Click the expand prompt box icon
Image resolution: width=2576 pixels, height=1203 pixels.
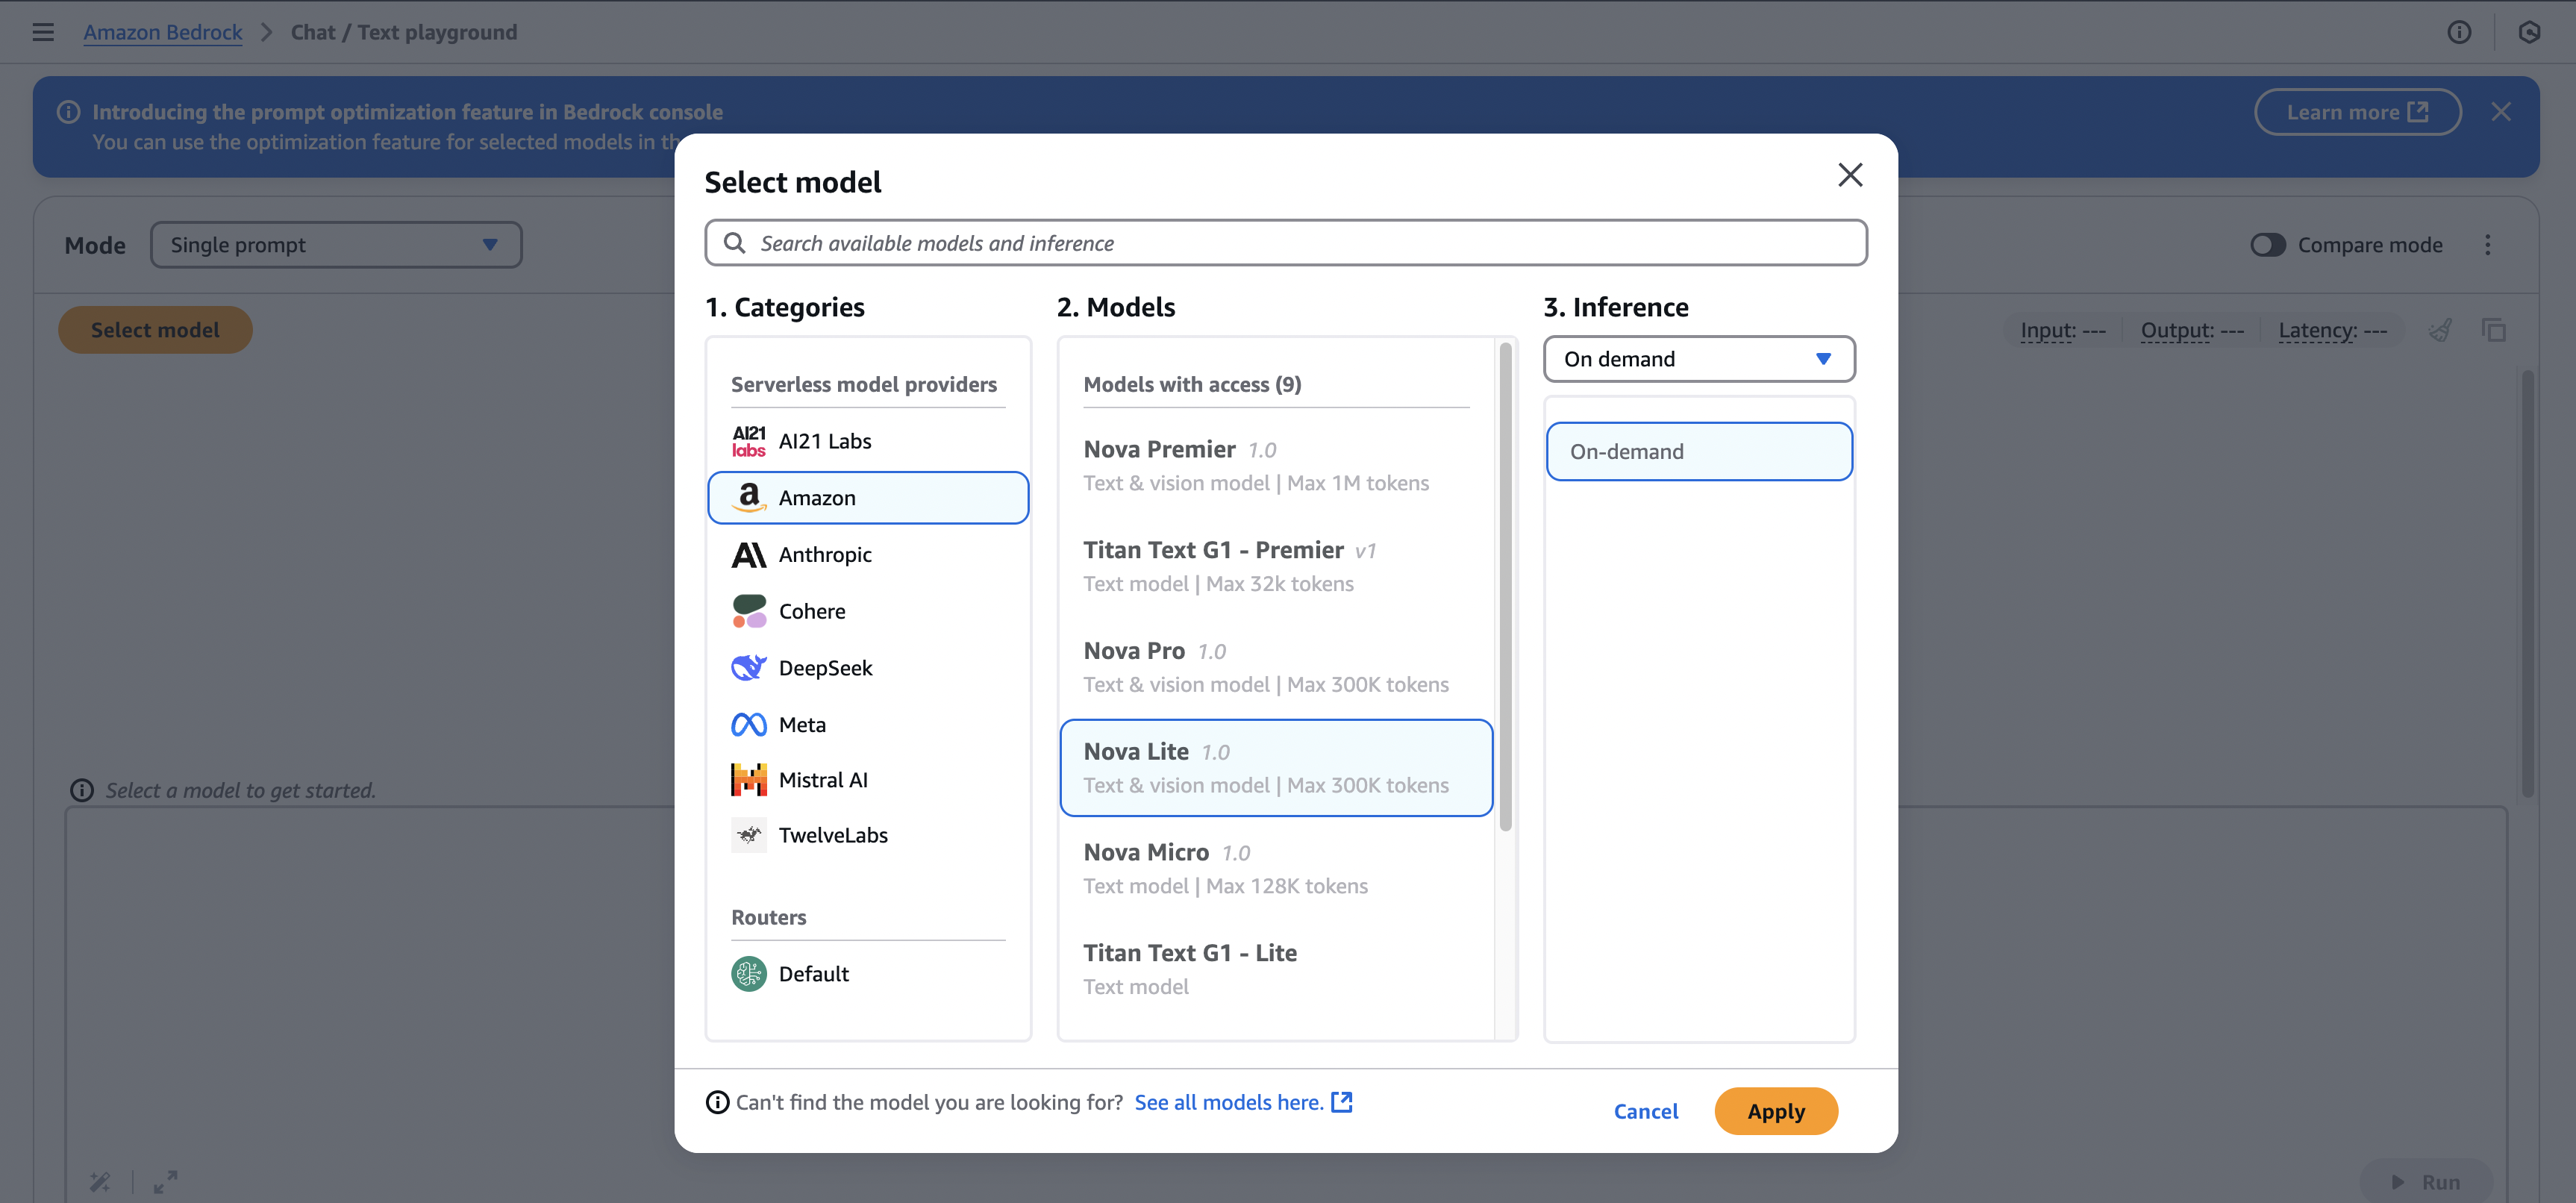click(x=165, y=1182)
